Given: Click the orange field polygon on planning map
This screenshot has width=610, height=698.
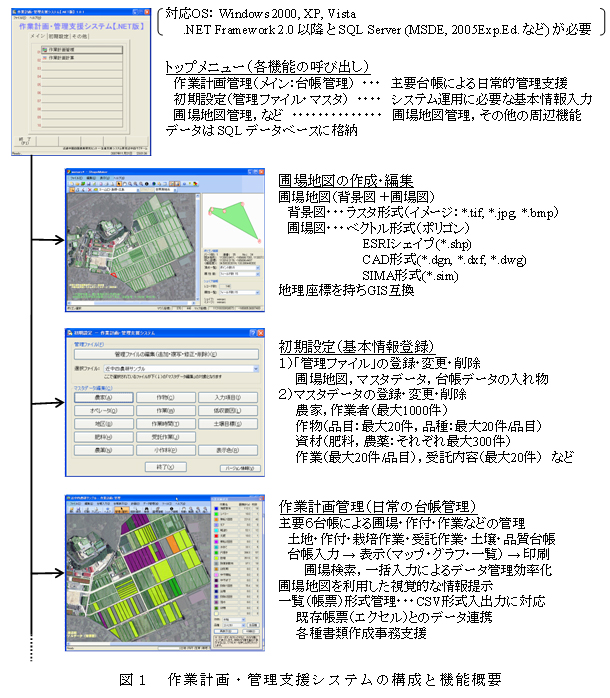Looking at the screenshot, I should coord(173,544).
